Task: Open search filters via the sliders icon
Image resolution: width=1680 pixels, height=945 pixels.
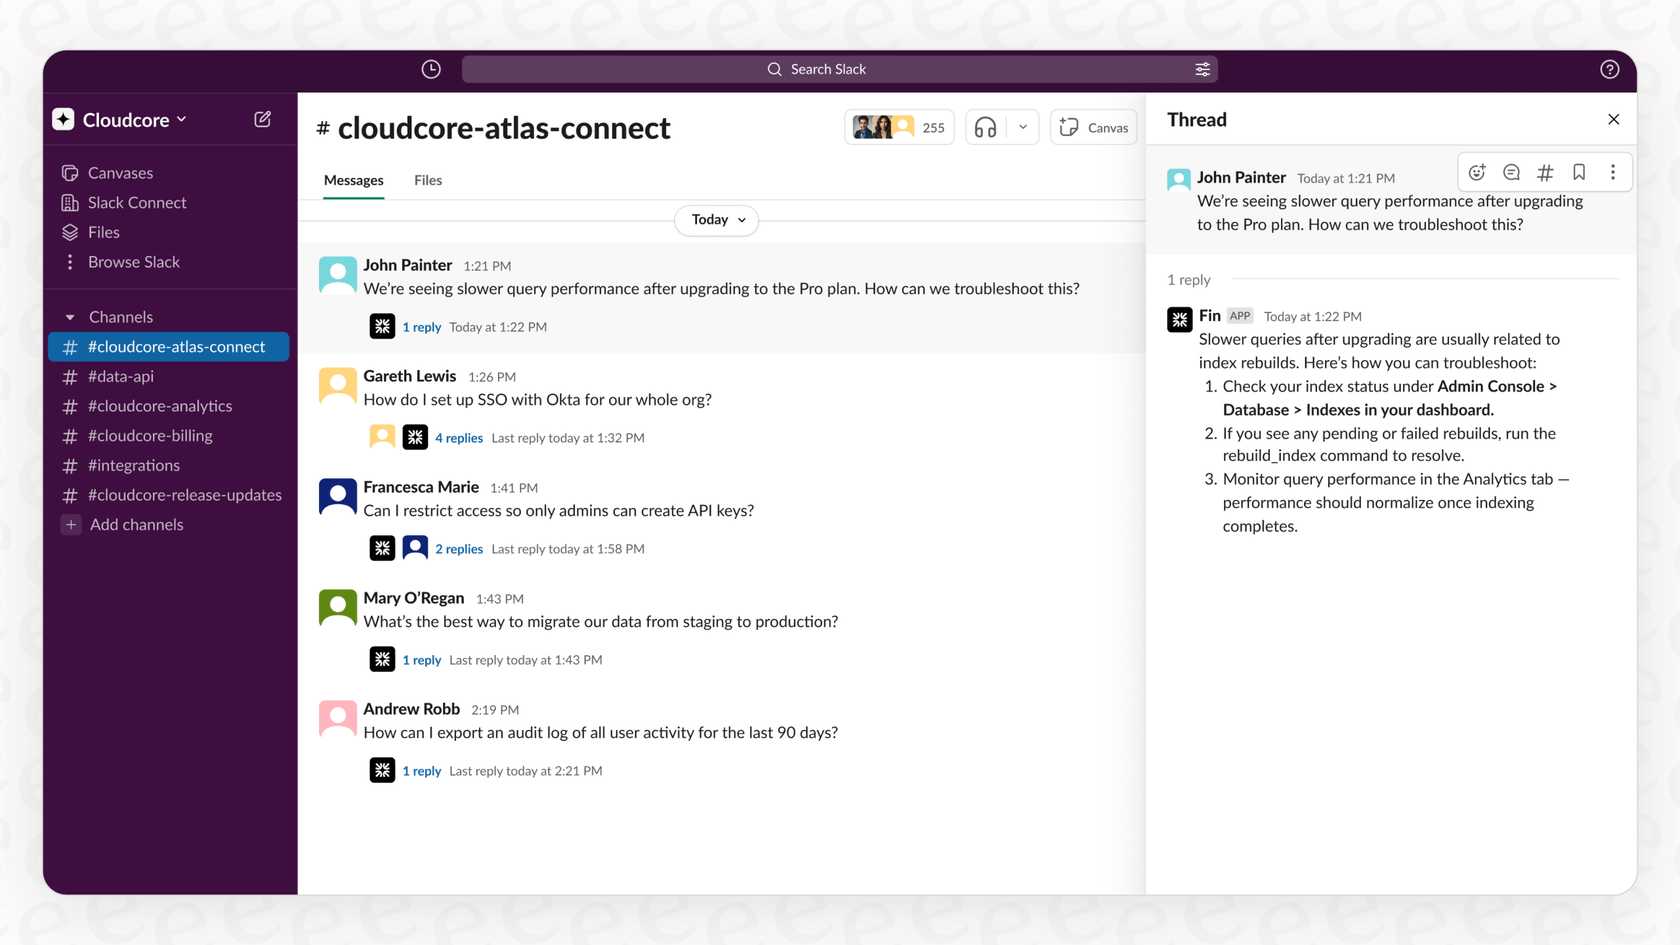Action: pyautogui.click(x=1202, y=69)
